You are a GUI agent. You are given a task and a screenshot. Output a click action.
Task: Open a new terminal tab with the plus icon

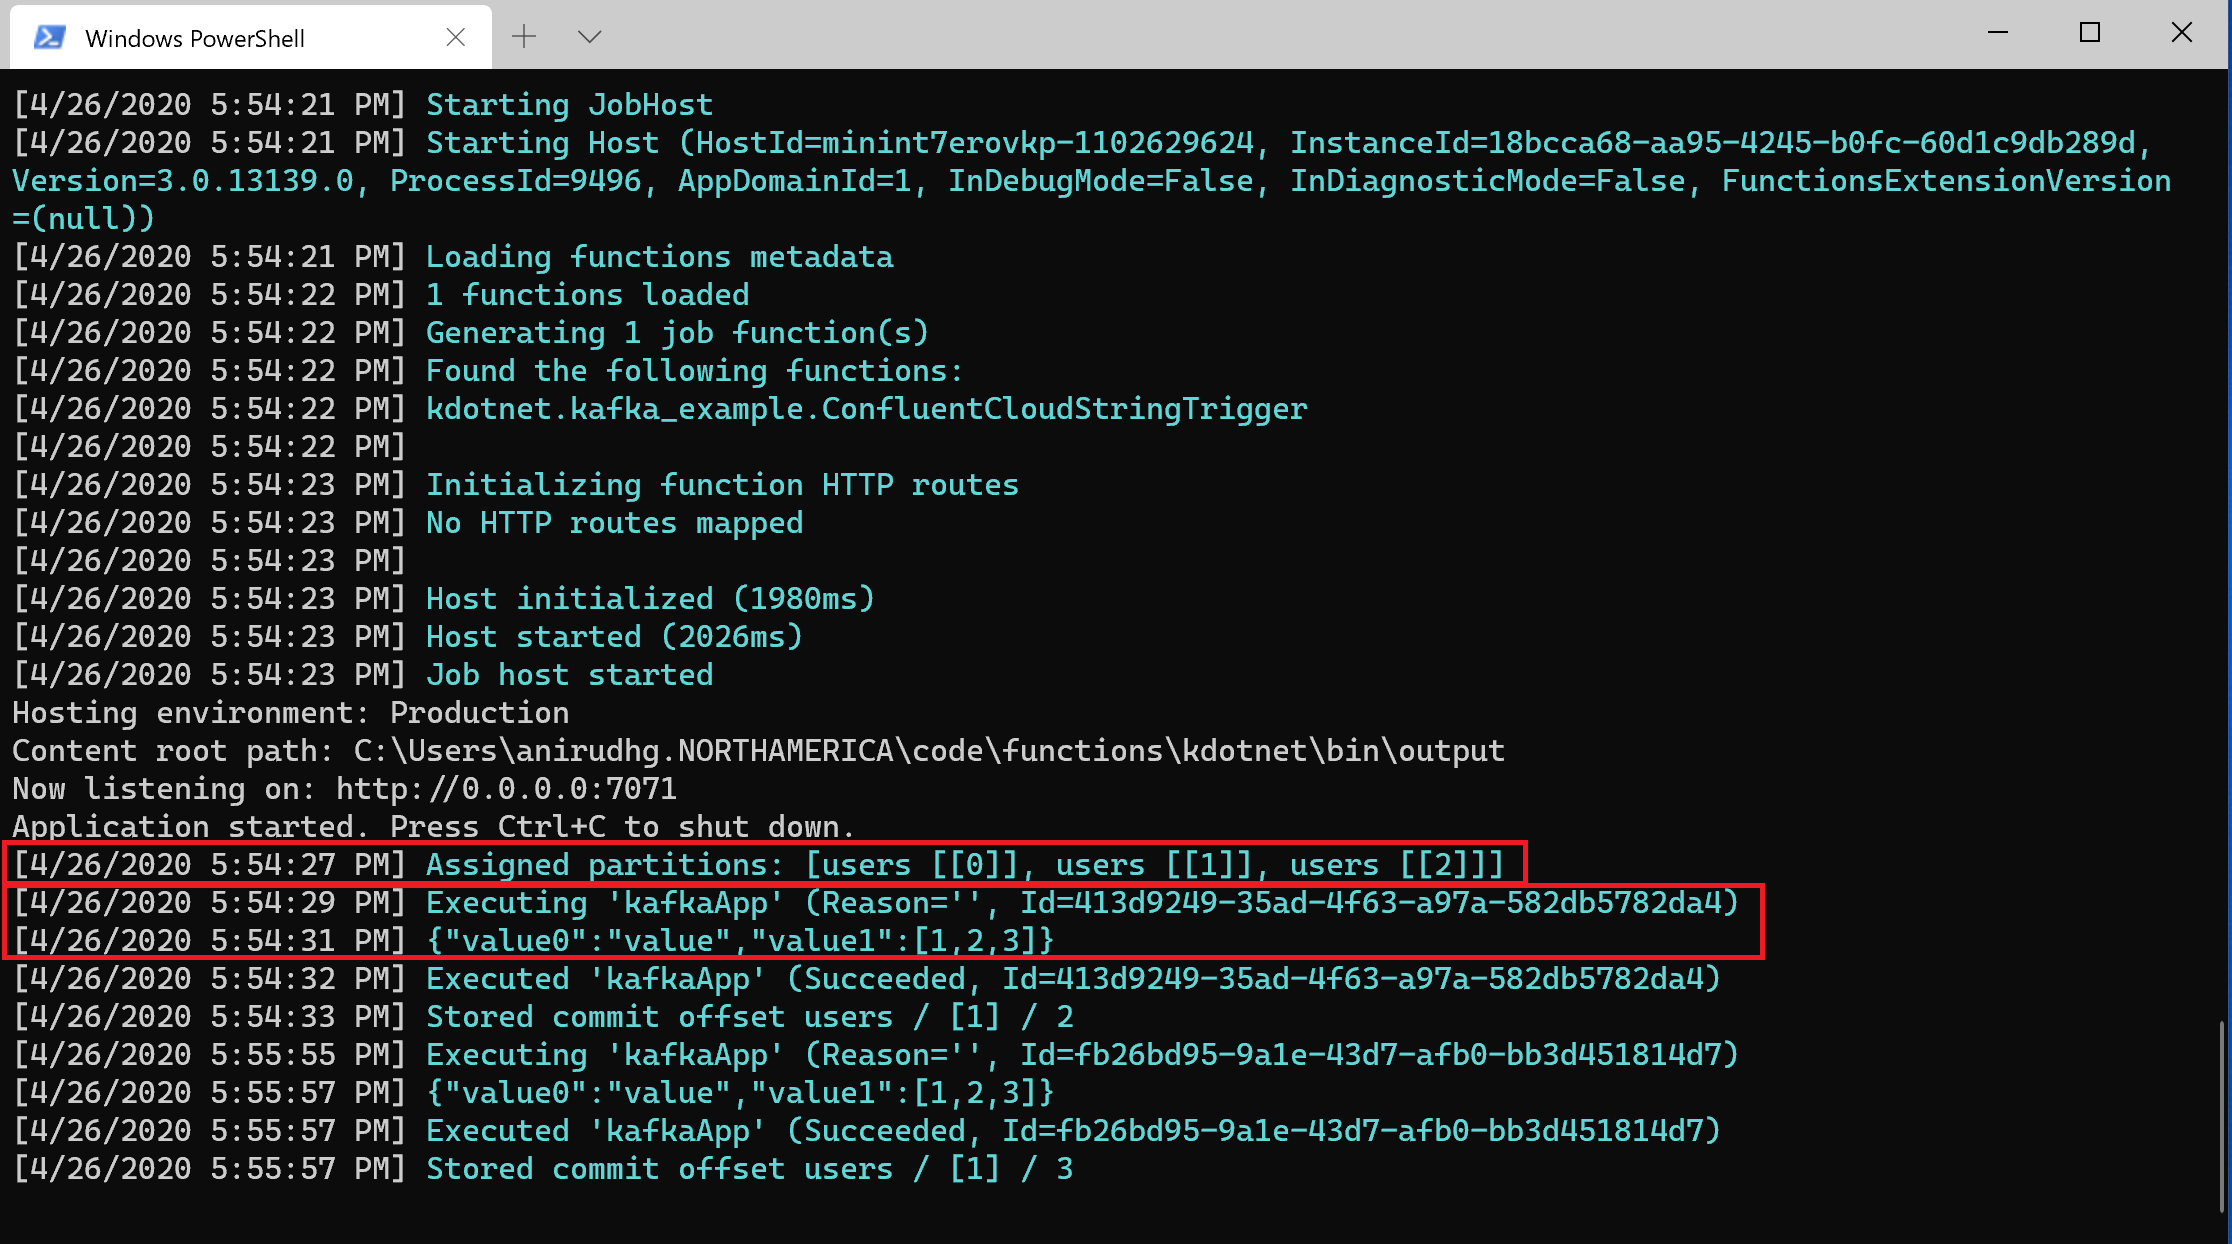pyautogui.click(x=524, y=36)
